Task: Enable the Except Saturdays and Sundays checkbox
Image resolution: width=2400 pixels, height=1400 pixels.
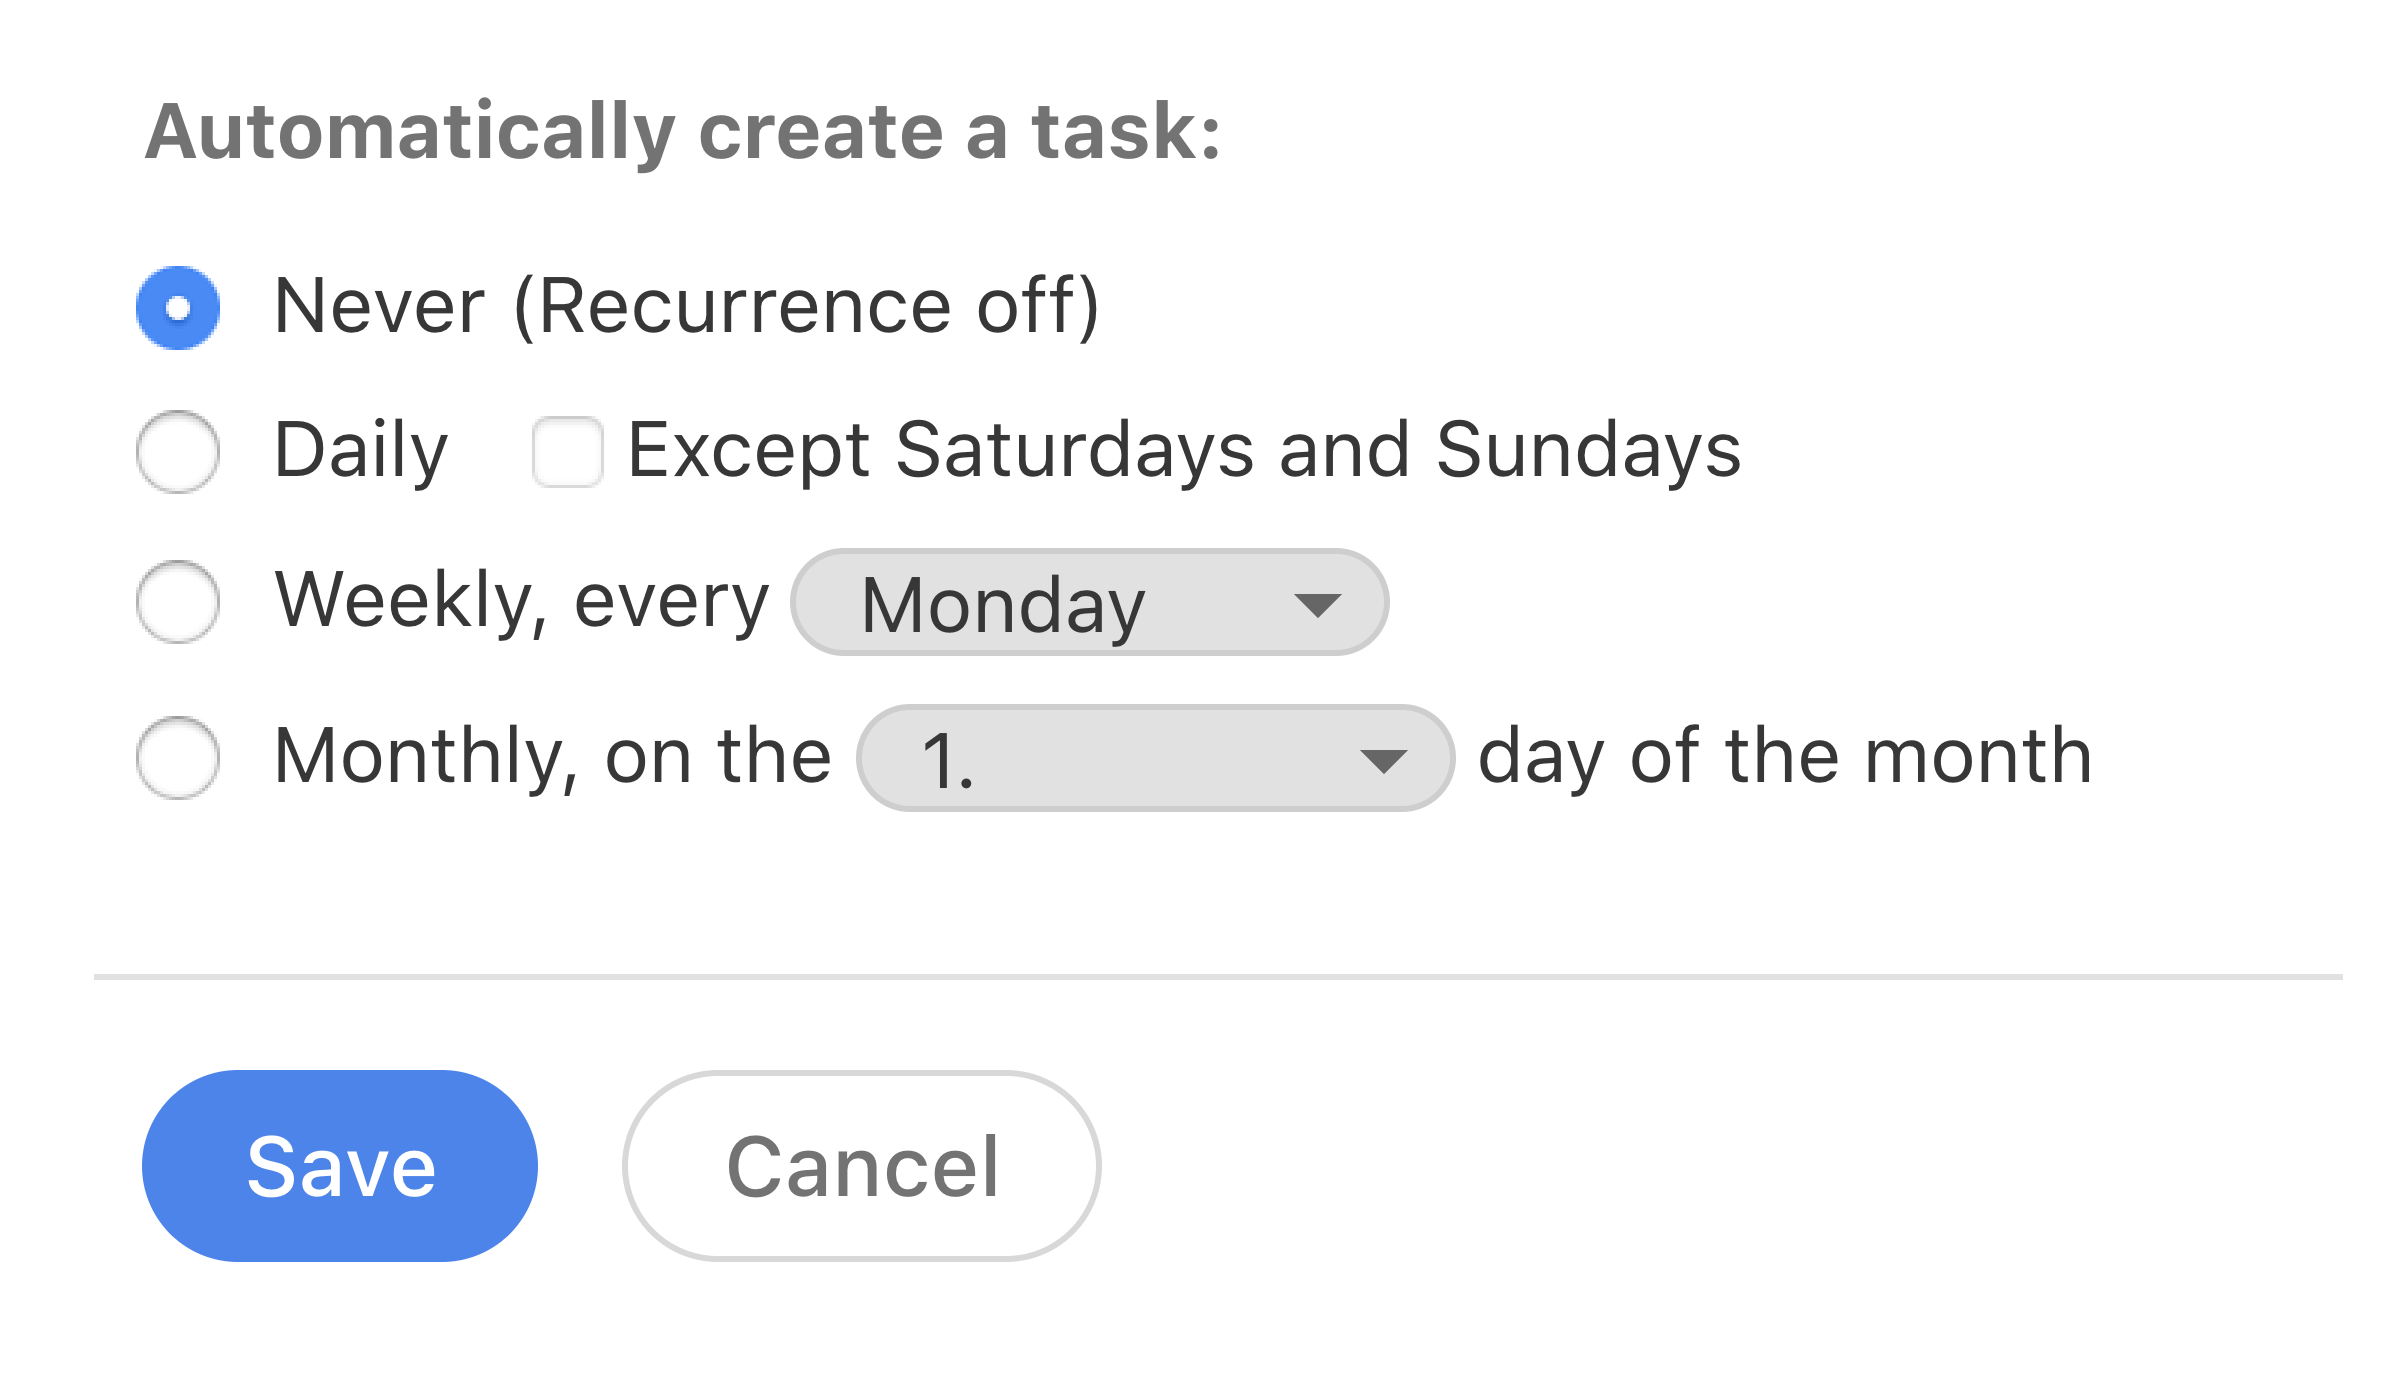Action: pyautogui.click(x=567, y=452)
